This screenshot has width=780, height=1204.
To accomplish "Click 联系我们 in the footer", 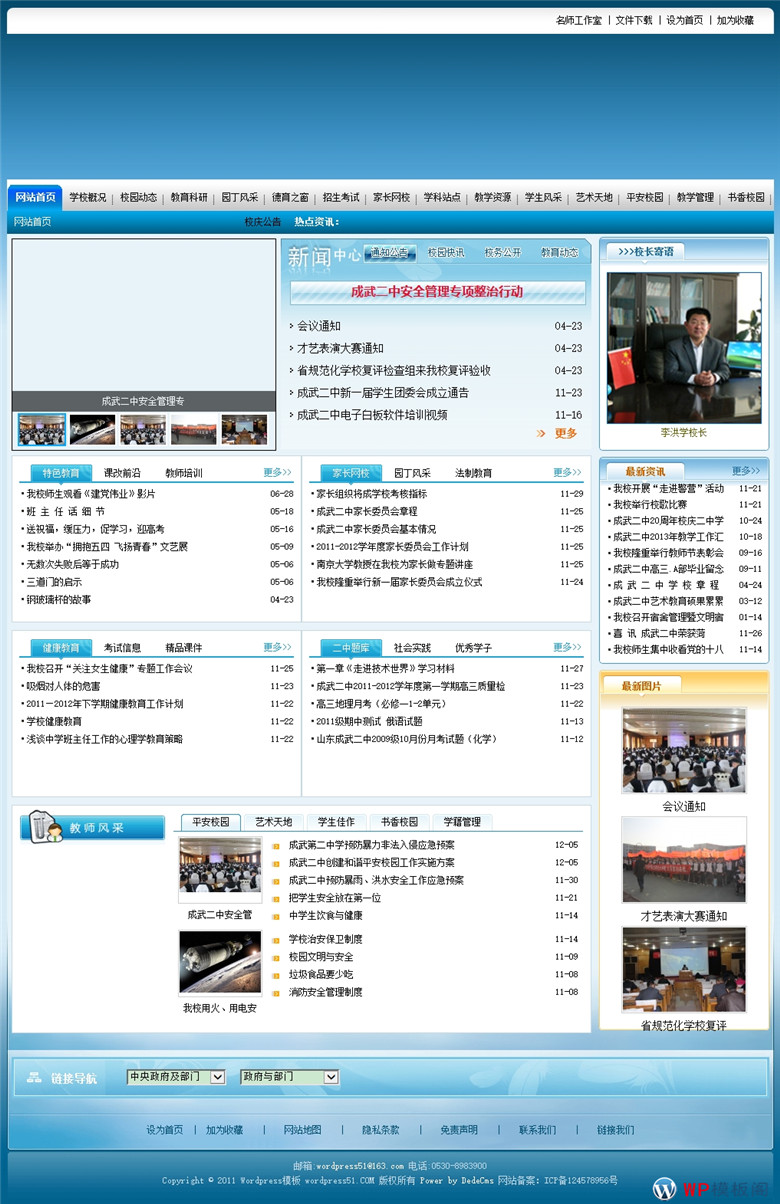I will click(x=537, y=1130).
